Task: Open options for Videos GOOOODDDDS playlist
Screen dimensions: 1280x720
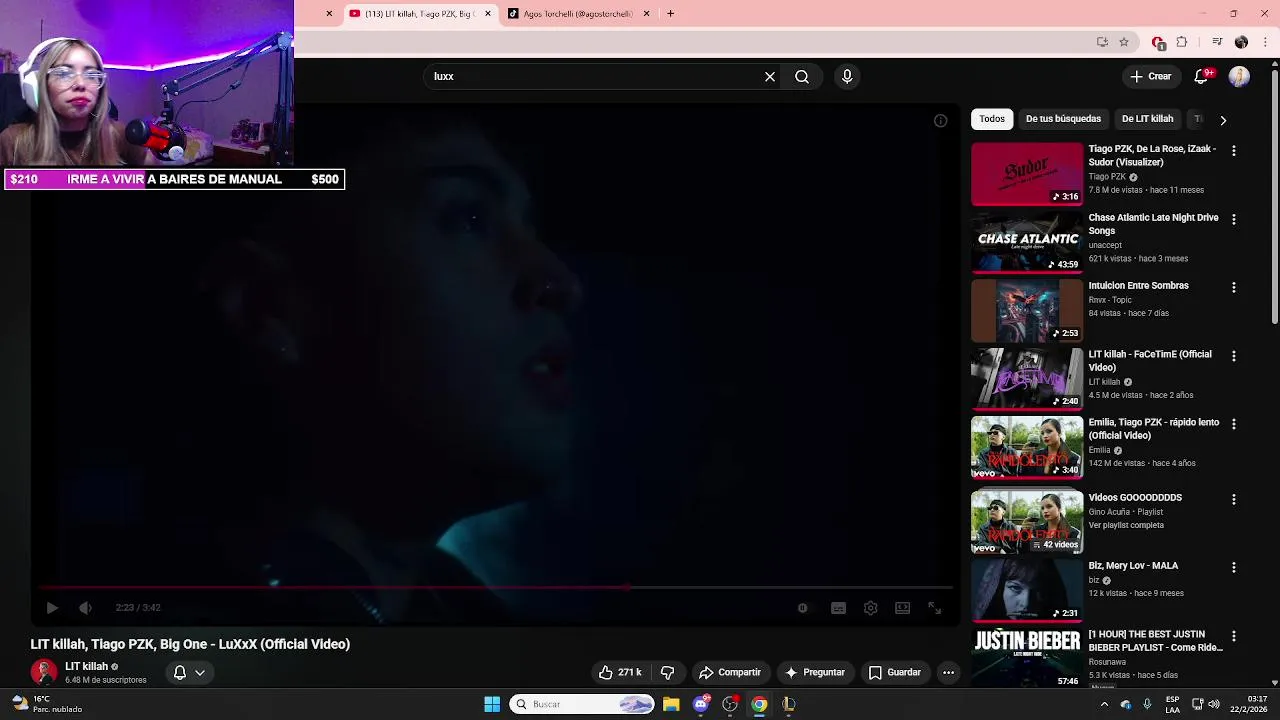Action: coord(1233,499)
